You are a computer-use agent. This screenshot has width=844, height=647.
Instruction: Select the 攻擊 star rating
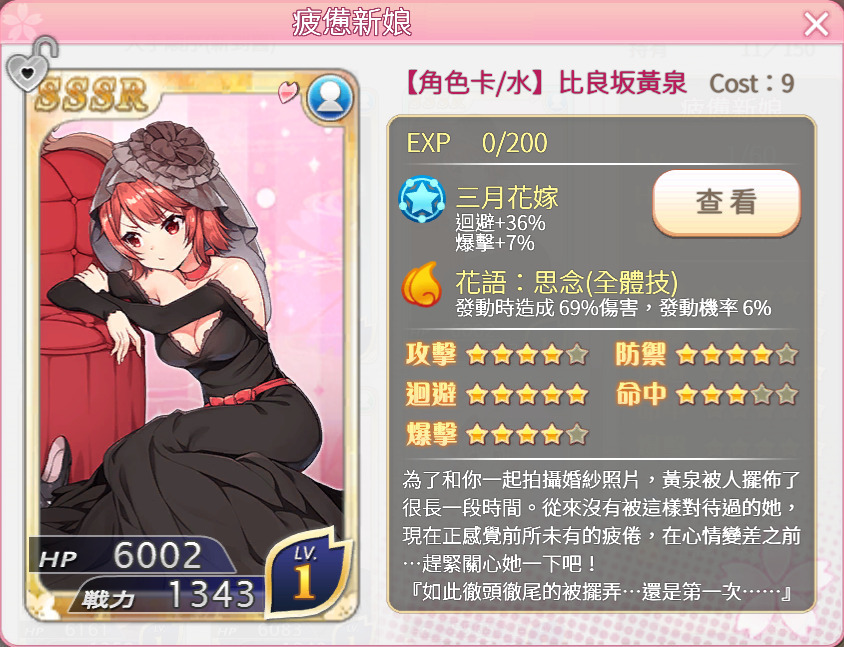click(526, 355)
